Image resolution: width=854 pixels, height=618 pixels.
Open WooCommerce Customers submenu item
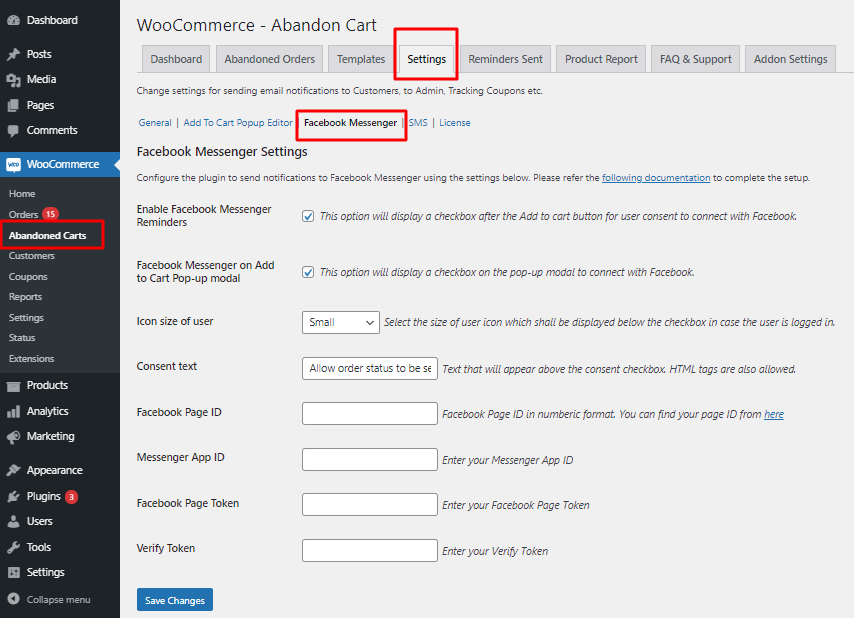(x=32, y=256)
